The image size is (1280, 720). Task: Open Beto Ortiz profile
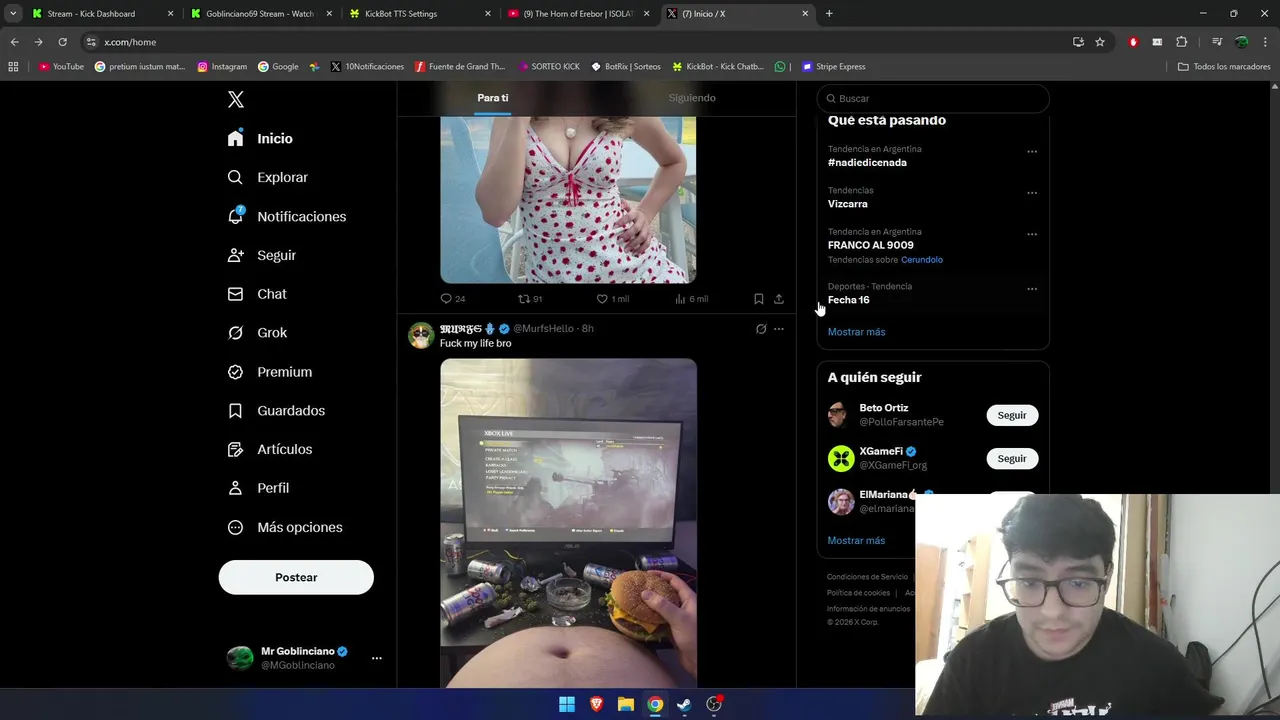tap(884, 408)
